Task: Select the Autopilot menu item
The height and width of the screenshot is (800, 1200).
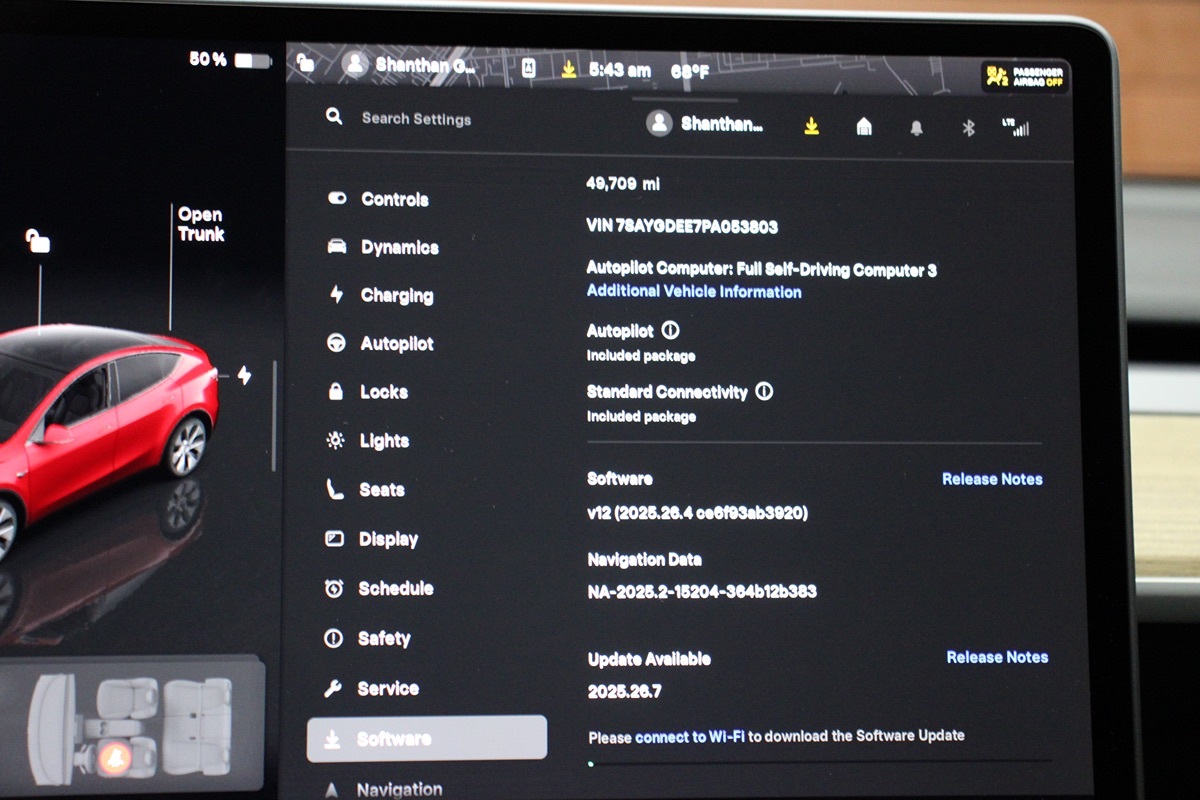Action: click(396, 343)
